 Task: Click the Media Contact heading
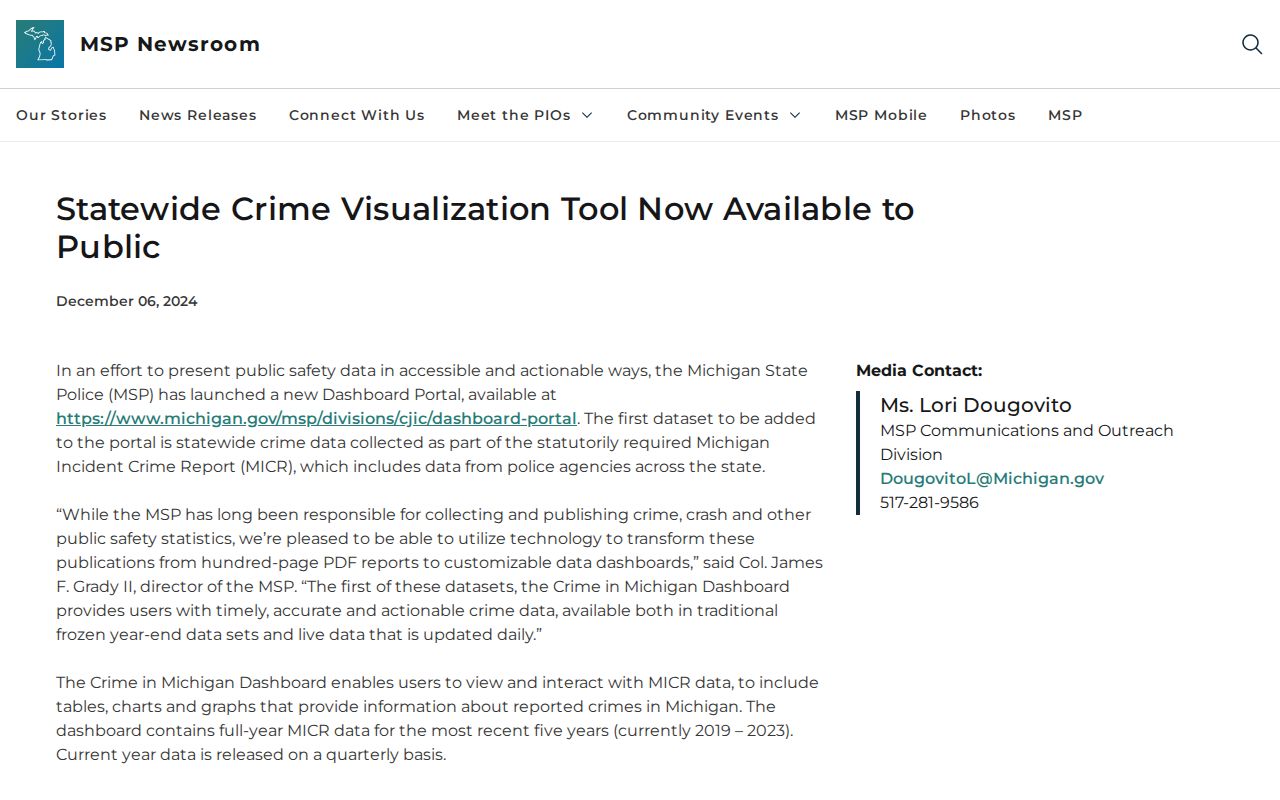pos(919,370)
